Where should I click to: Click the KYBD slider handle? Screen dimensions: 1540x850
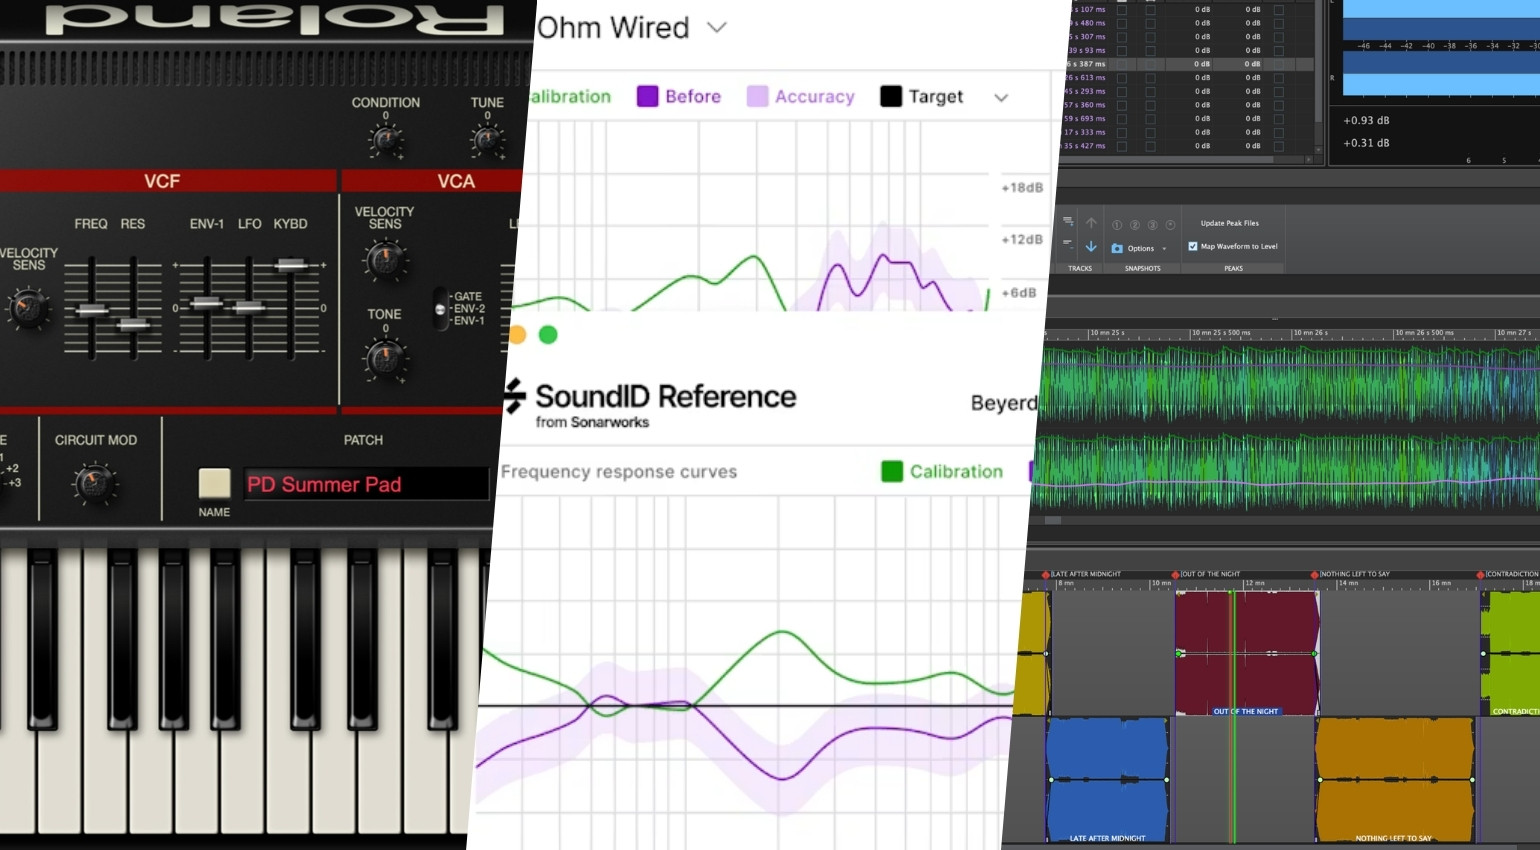click(291, 264)
